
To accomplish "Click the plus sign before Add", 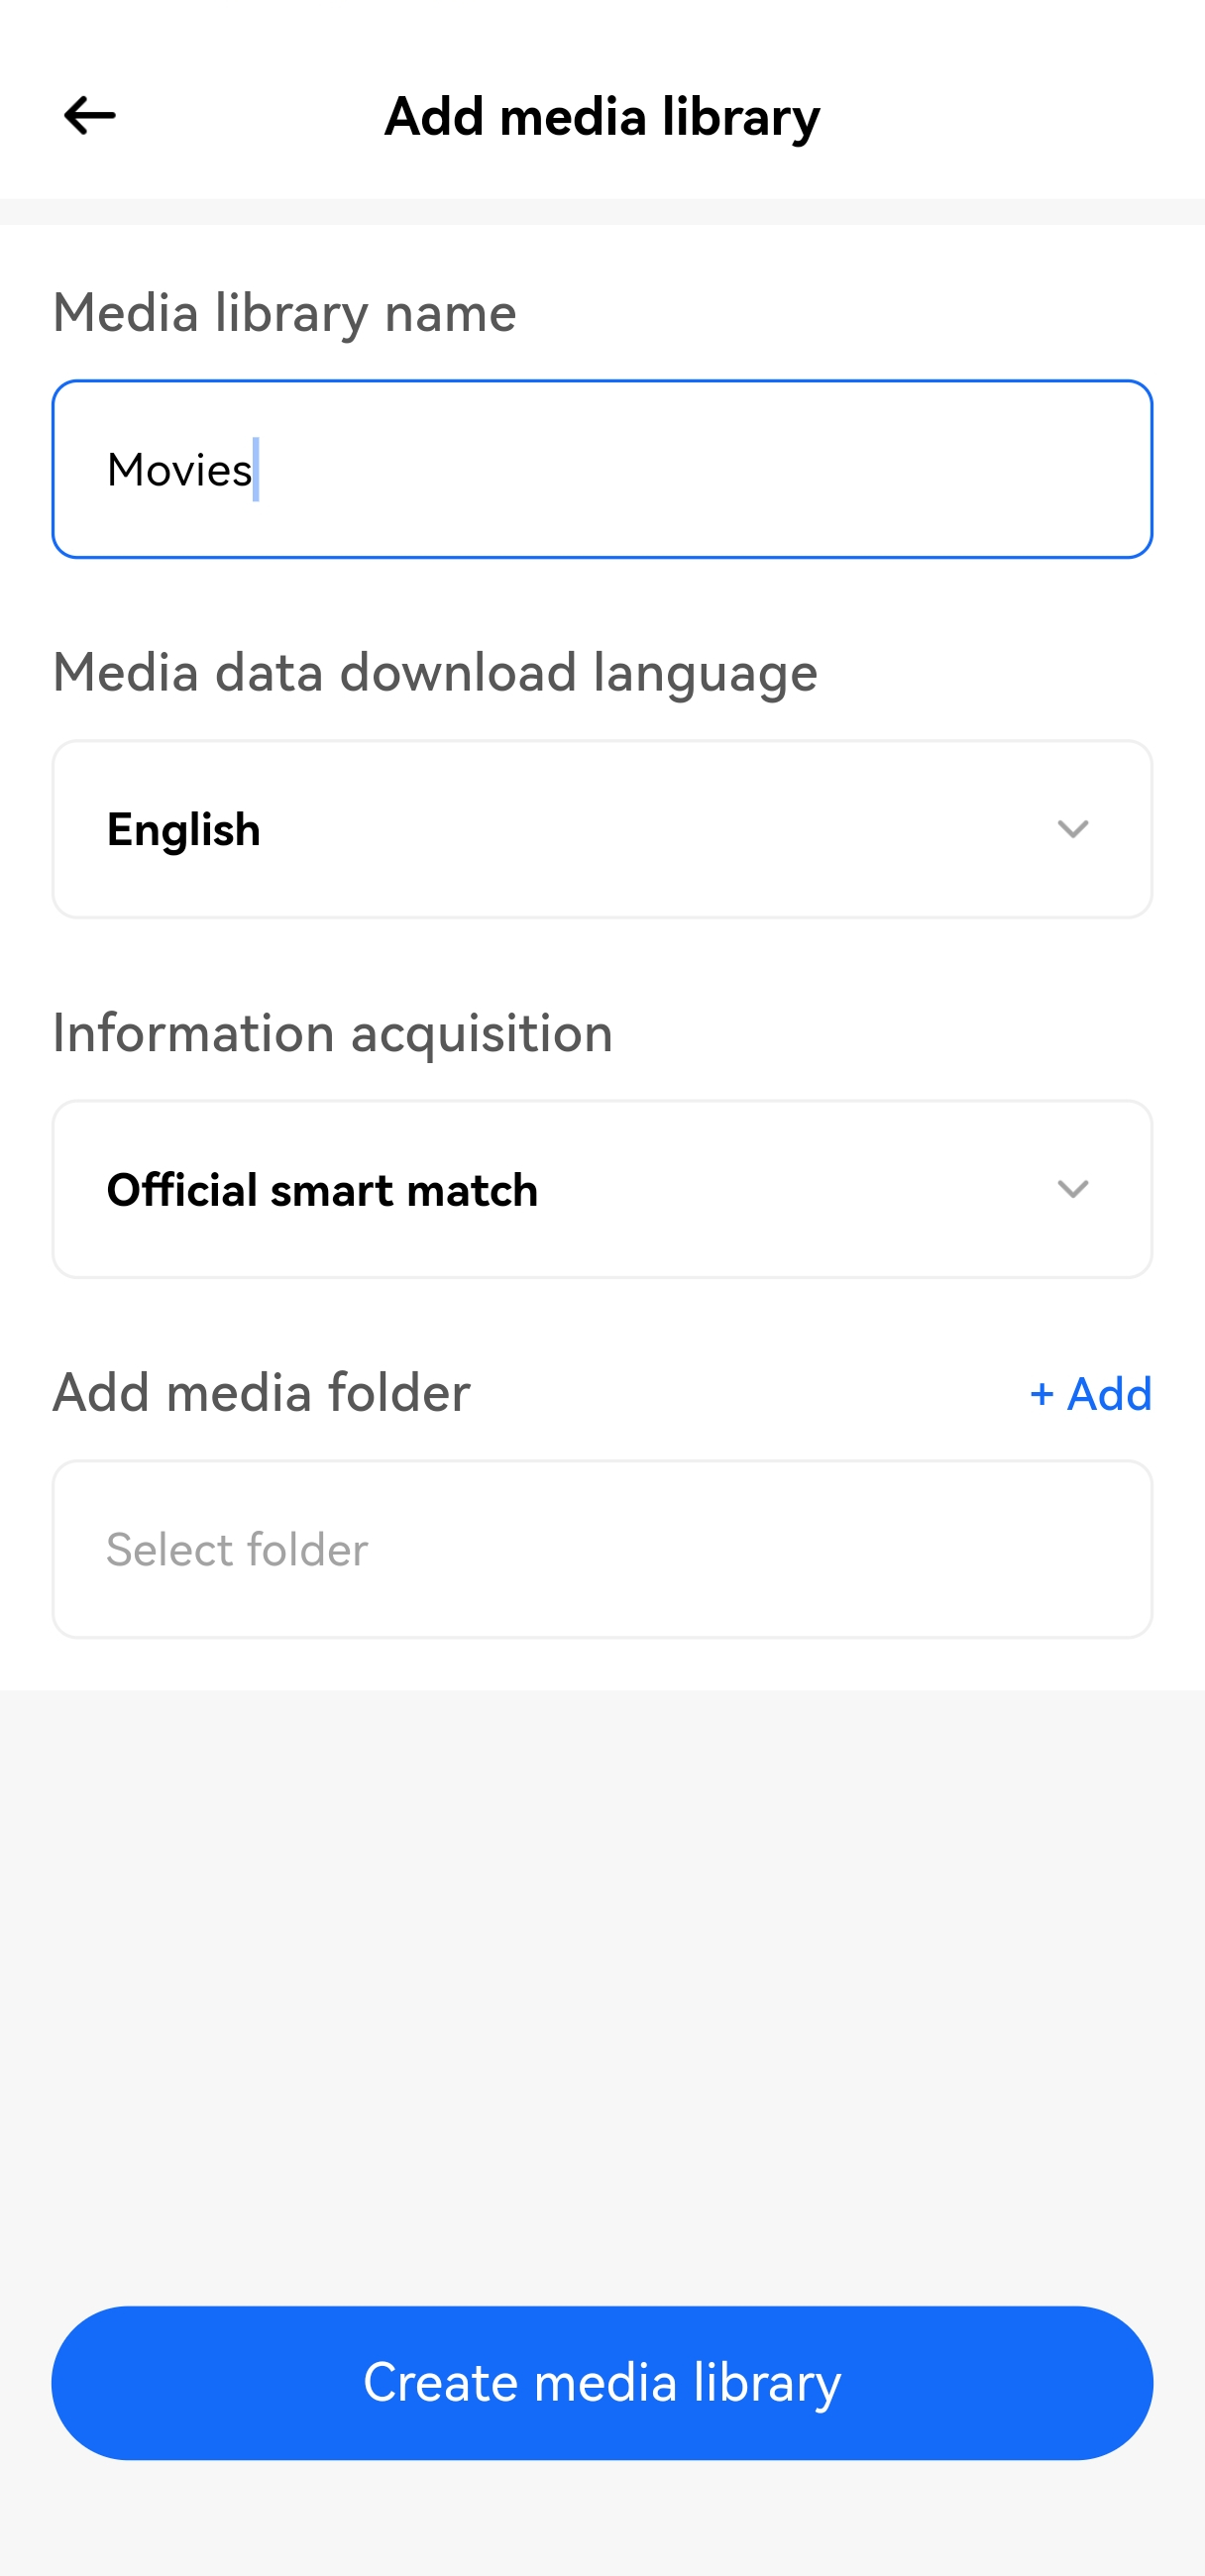I will coord(1041,1394).
